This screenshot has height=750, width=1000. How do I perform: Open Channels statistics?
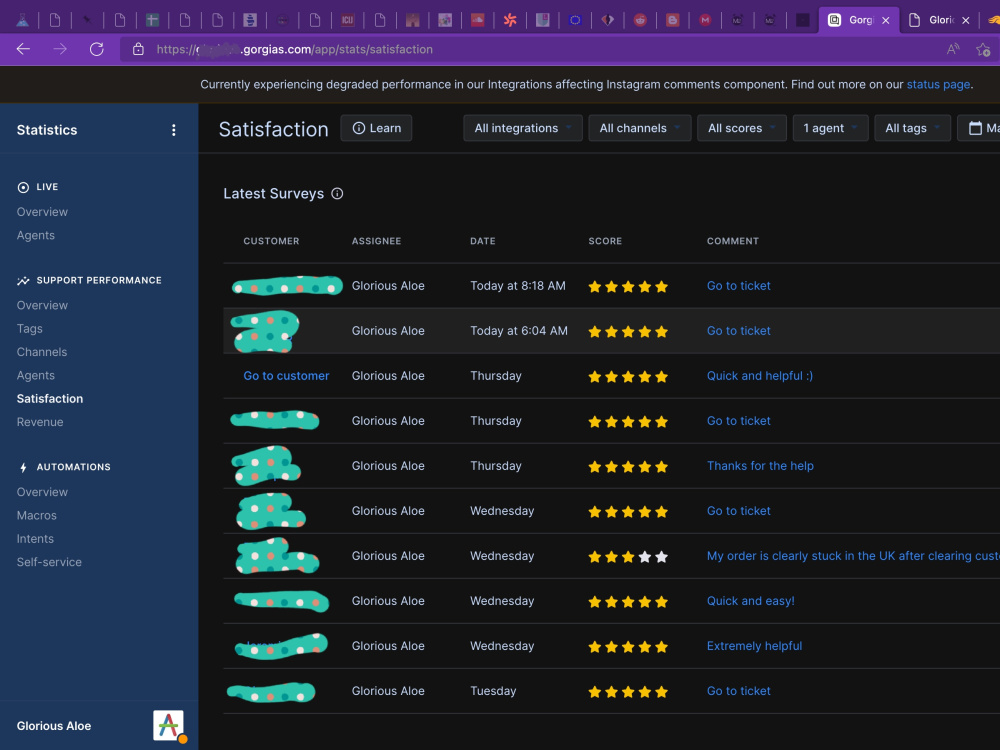point(41,352)
